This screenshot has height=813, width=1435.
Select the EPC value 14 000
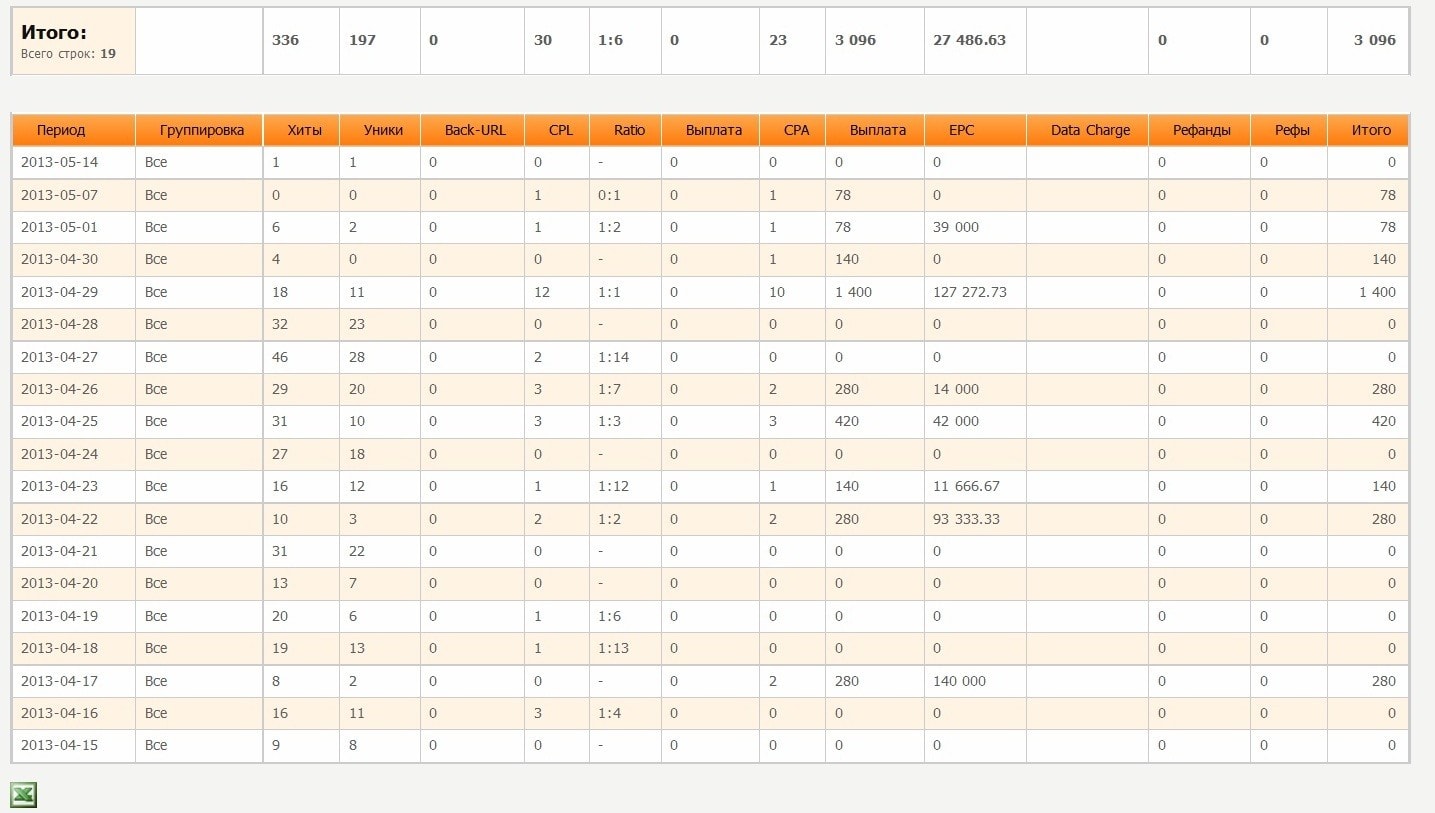click(956, 389)
